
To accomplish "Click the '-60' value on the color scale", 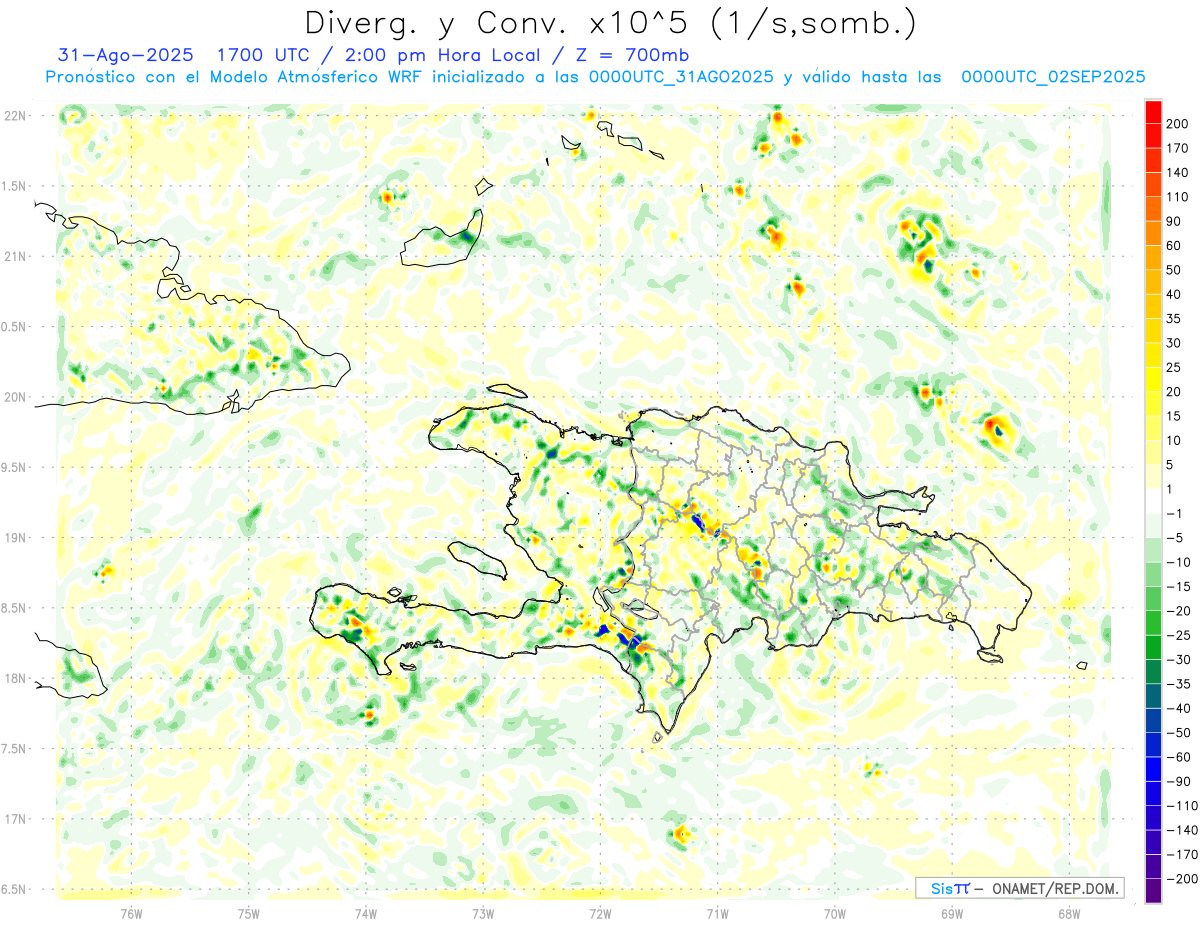I will pos(1178,756).
